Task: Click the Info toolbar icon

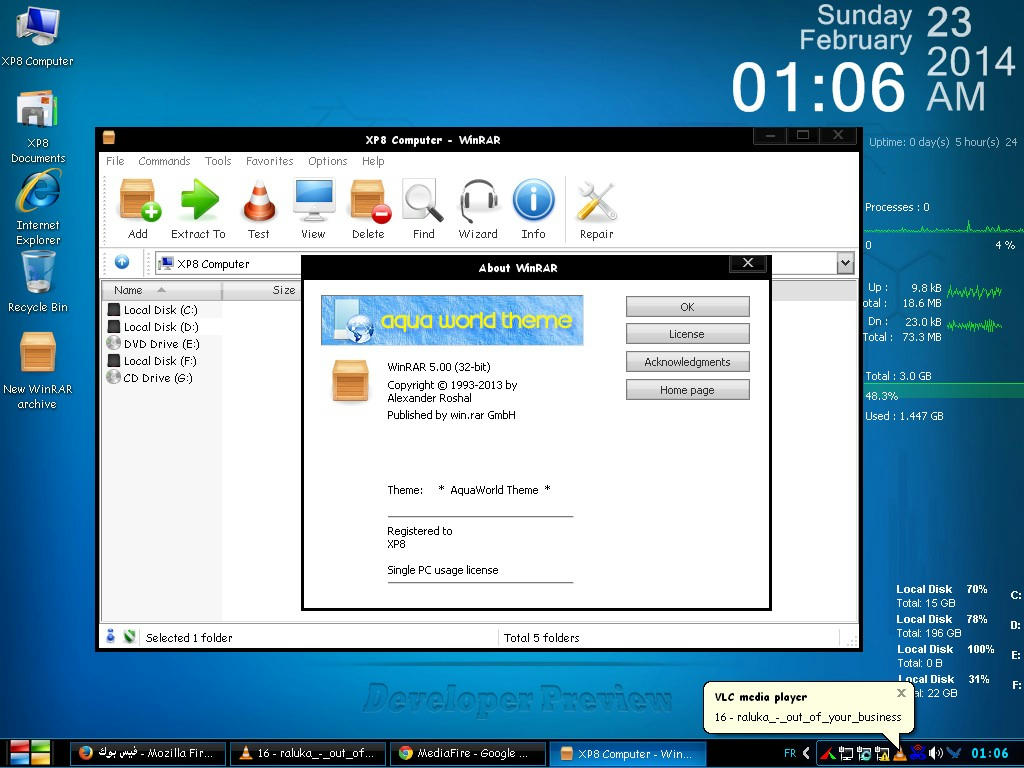Action: [x=534, y=209]
